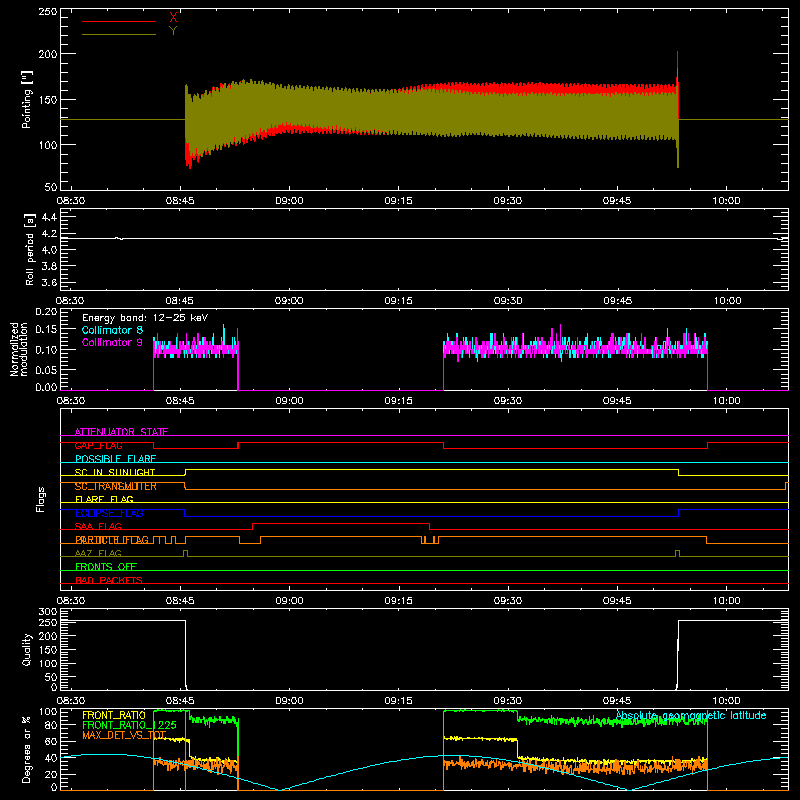Screen dimensions: 800x800
Task: Click the 'Collimator 9' legend label
Action: coord(112,342)
